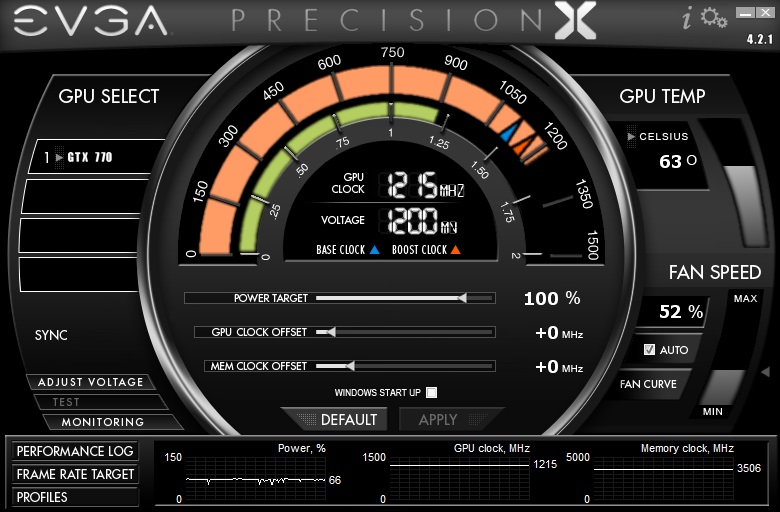Click the arrow next to CELSIUS
Viewport: 780px width, 512px height.
tap(631, 136)
